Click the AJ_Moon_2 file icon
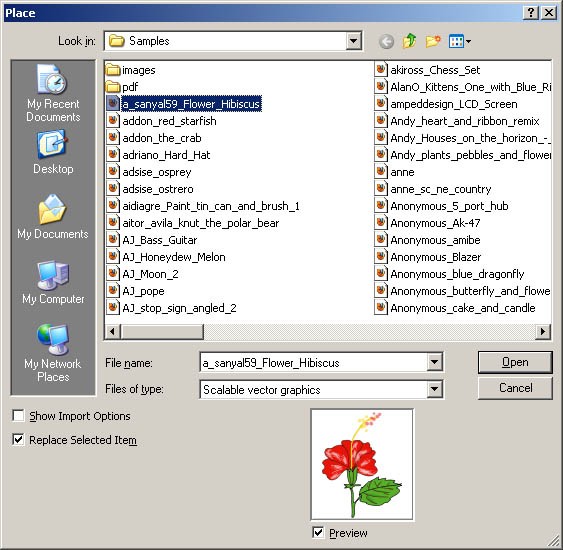Screen dimensions: 563x550 coord(113,274)
